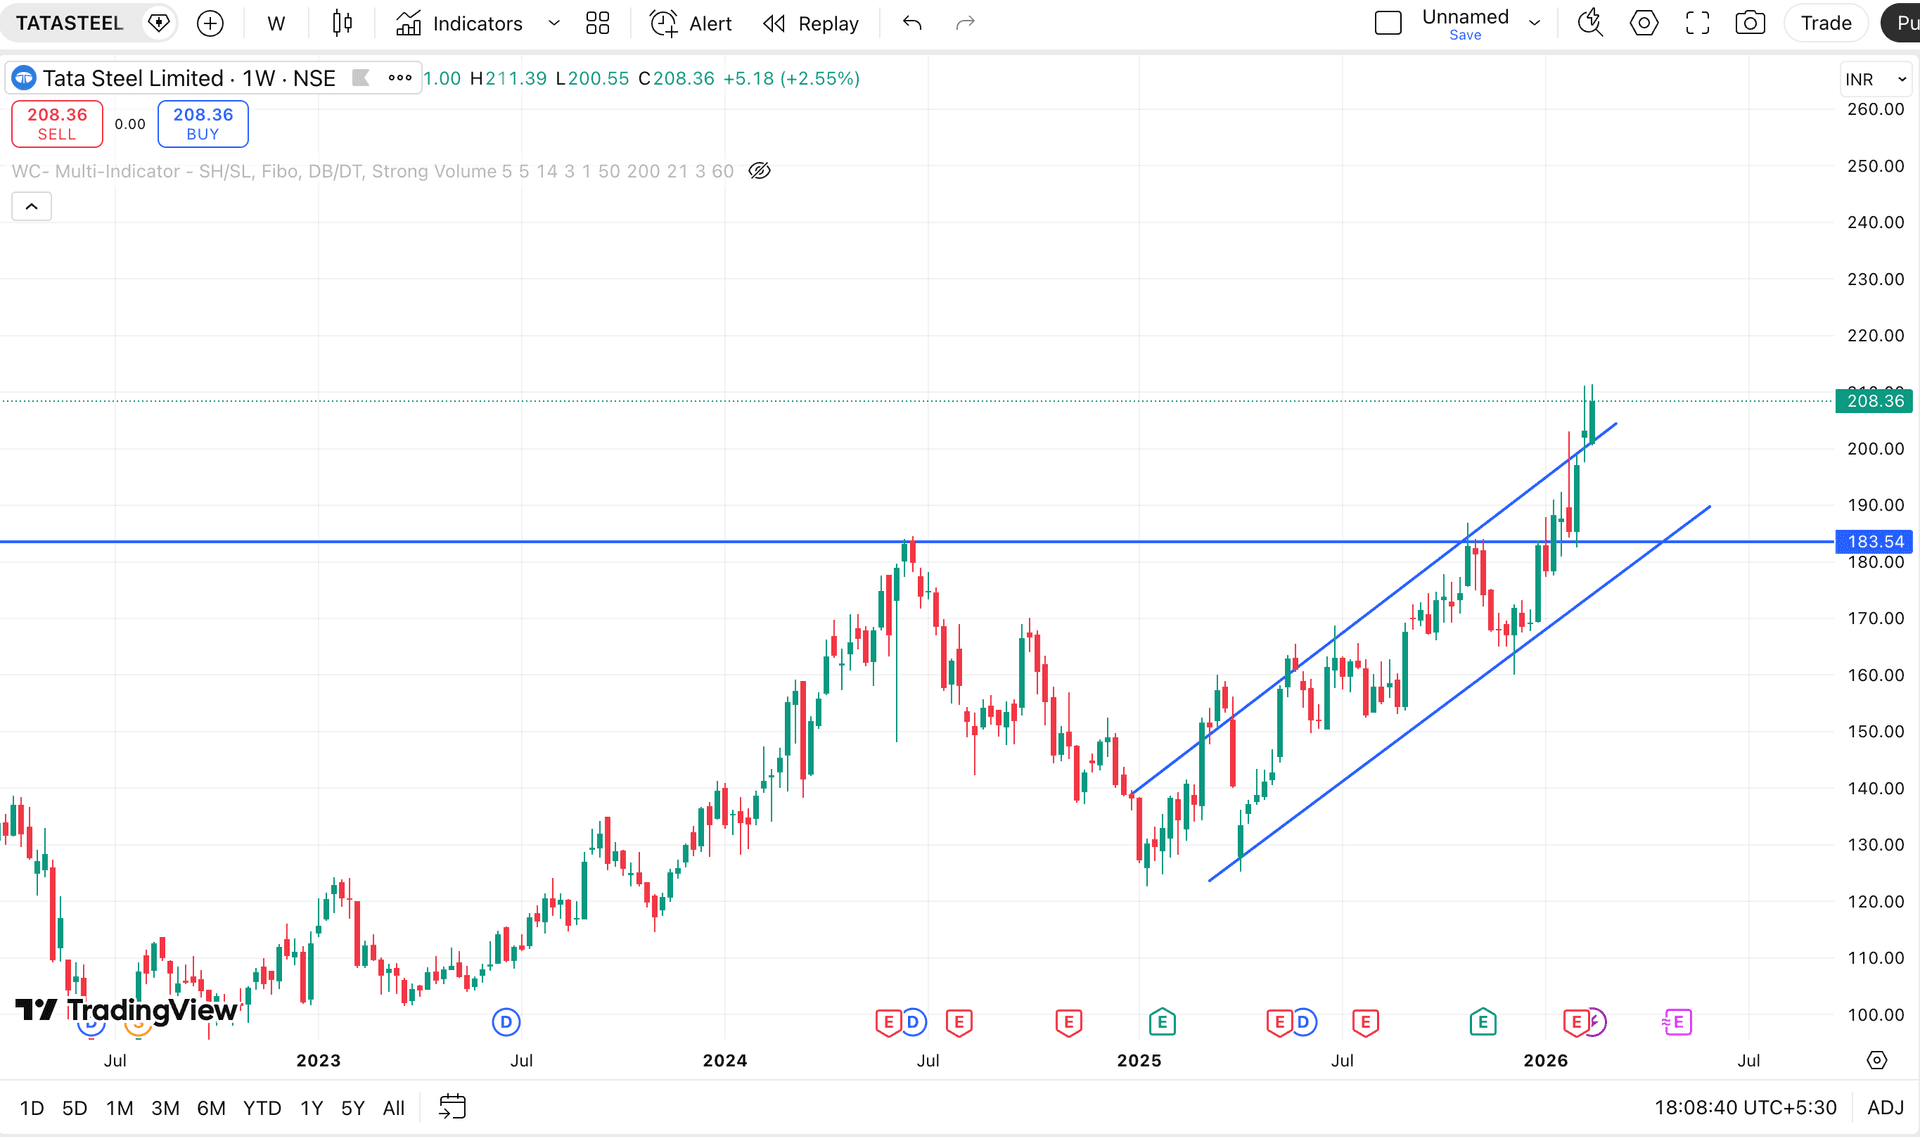Redo the last chart action
The image size is (1920, 1137).
[965, 23]
